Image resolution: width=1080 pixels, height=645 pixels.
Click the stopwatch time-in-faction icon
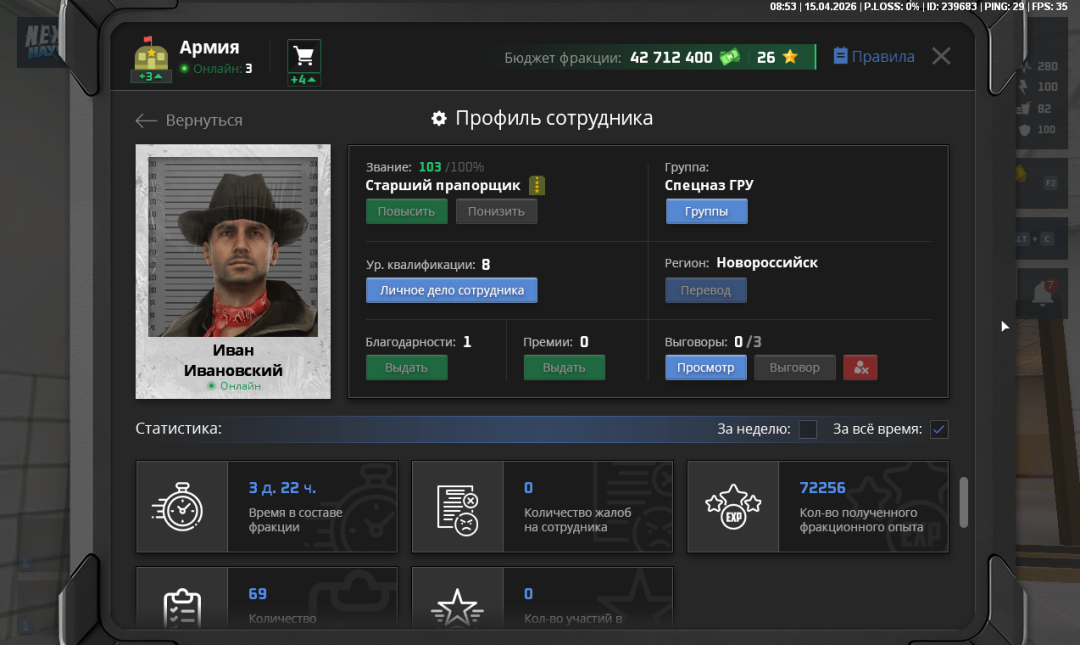pos(181,507)
